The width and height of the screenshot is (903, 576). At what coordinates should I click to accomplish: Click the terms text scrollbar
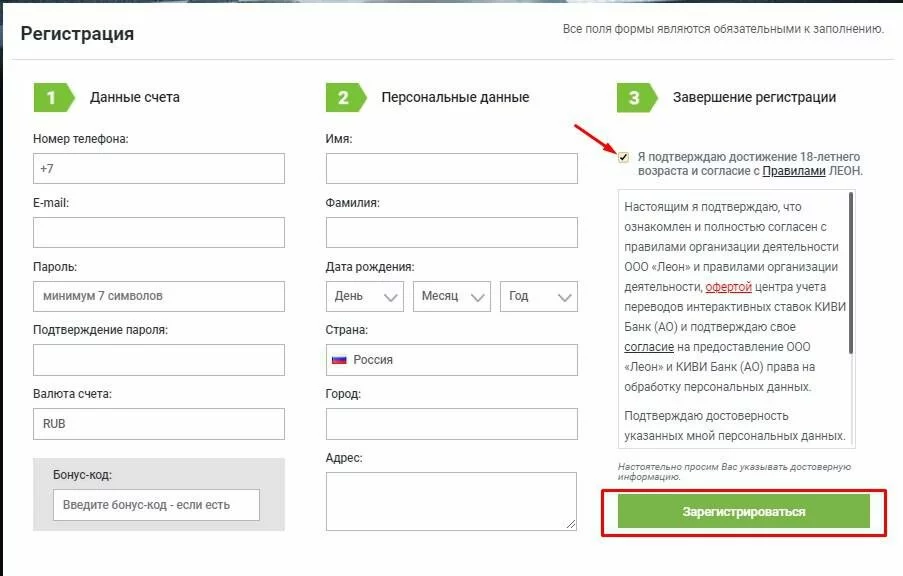(851, 270)
